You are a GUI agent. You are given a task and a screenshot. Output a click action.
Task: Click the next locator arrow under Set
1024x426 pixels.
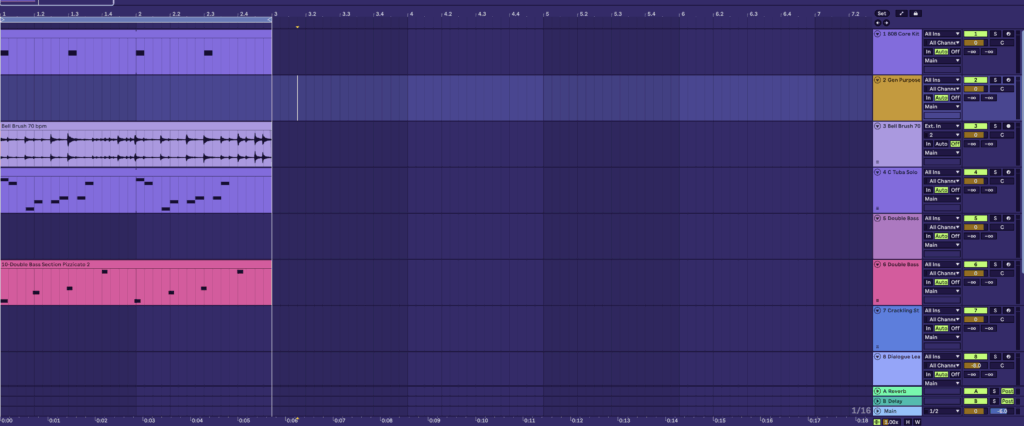[884, 22]
